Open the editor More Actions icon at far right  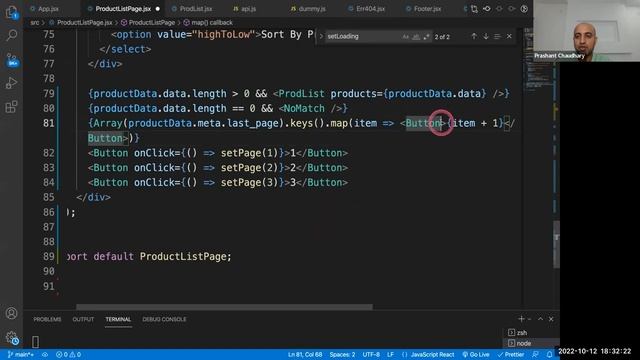[524, 9]
